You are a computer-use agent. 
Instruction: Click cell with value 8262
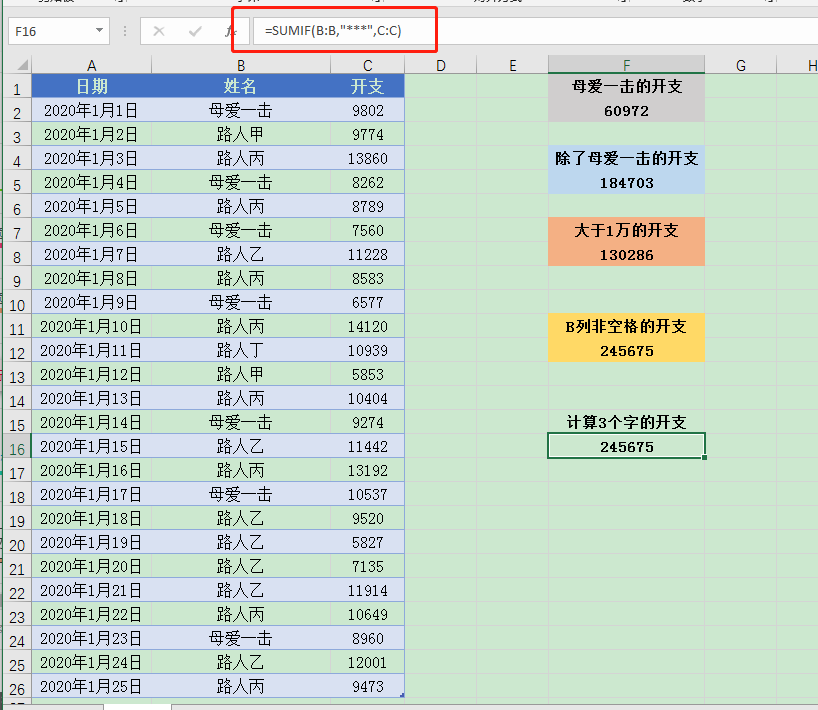368,182
